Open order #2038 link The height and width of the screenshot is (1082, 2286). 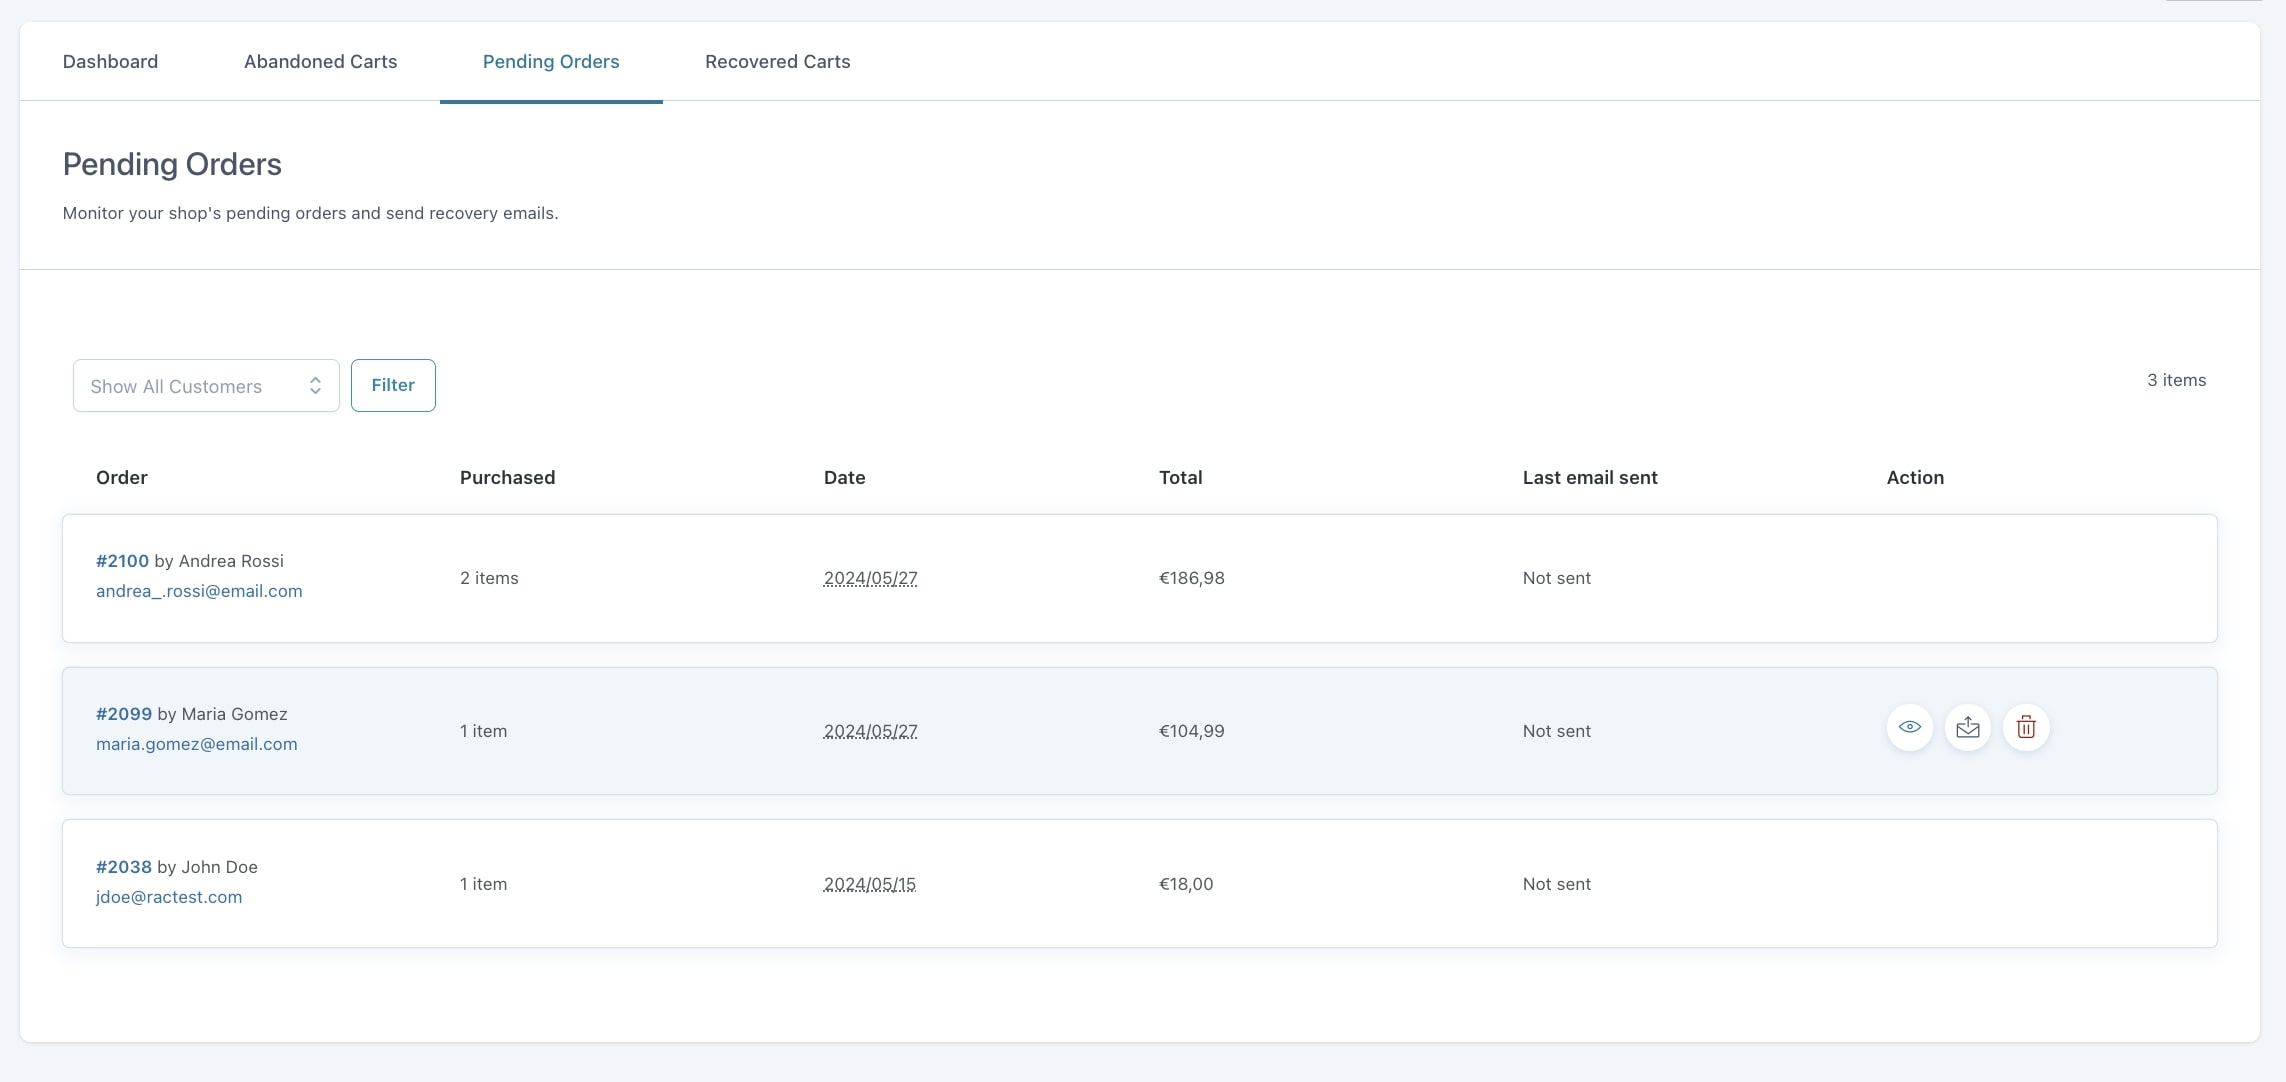[x=123, y=867]
